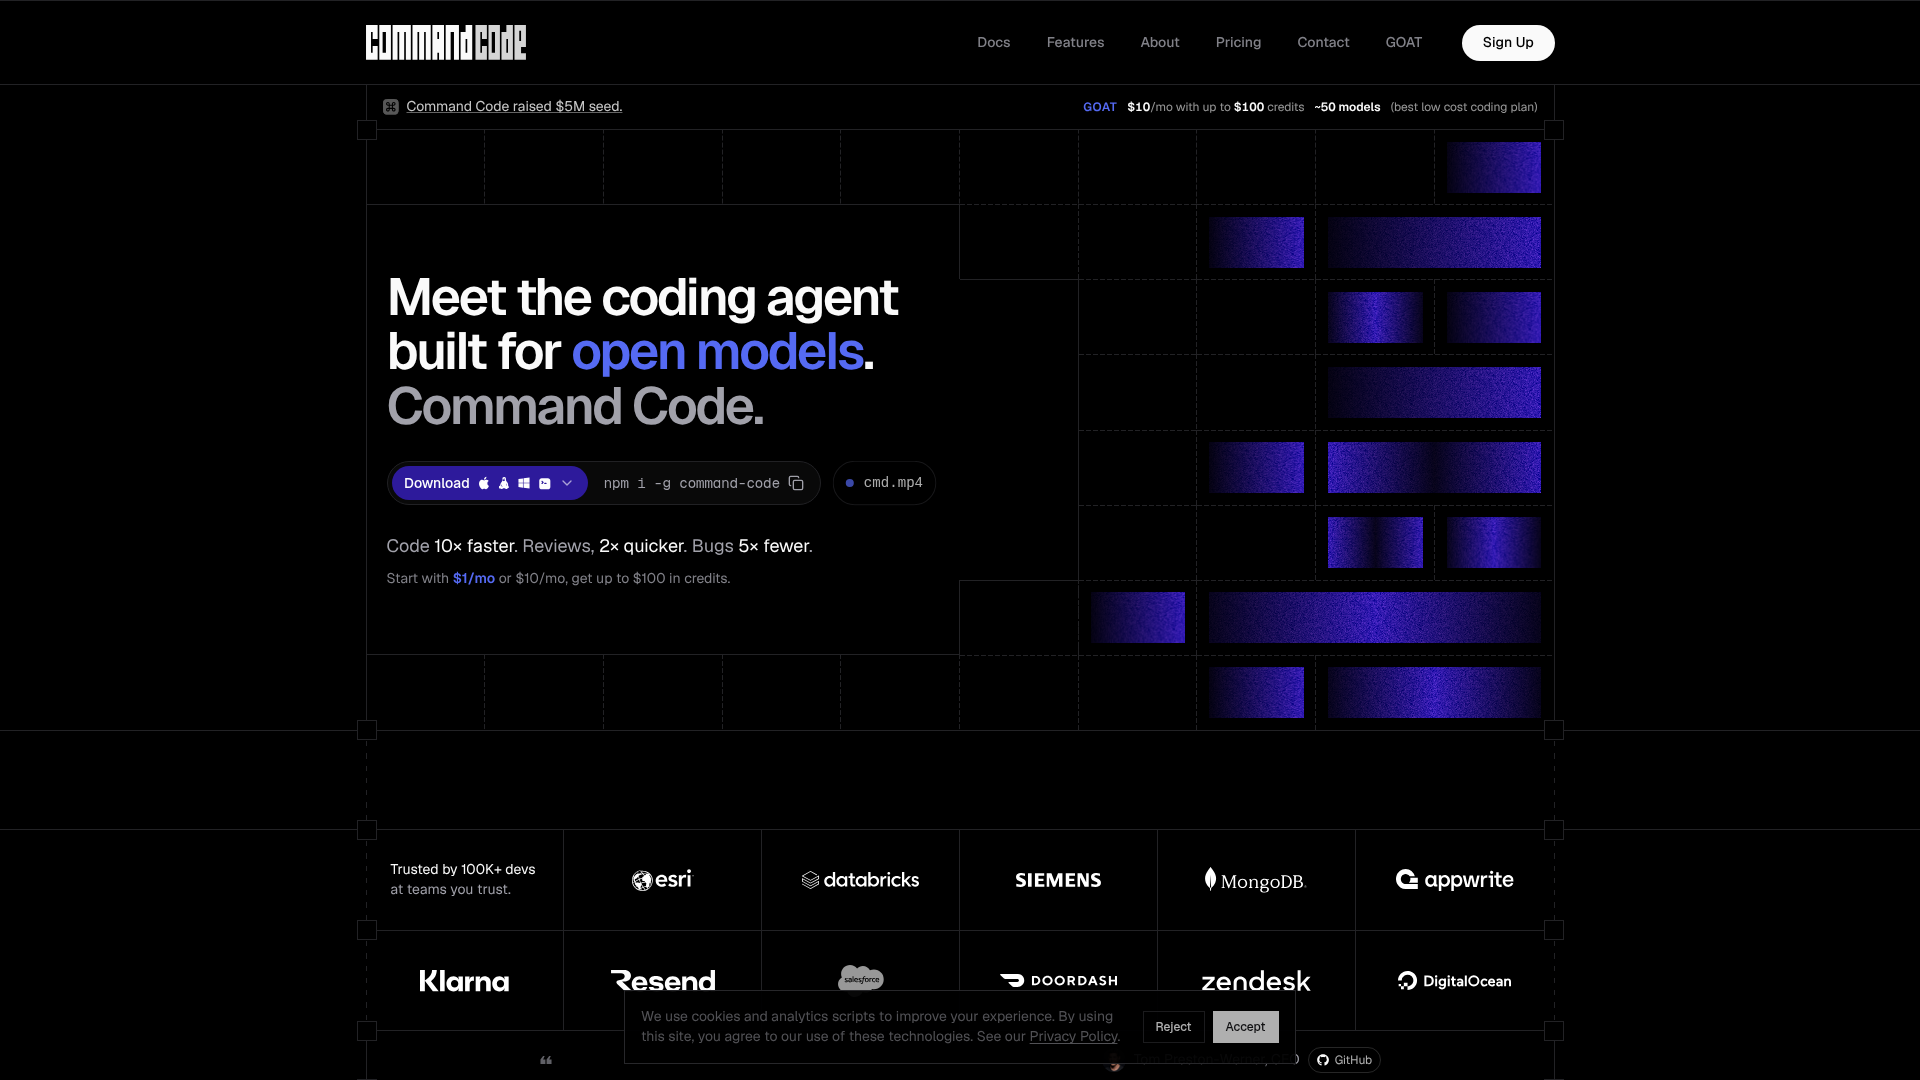Play the cmd.mp4 video pill

pyautogui.click(x=885, y=483)
